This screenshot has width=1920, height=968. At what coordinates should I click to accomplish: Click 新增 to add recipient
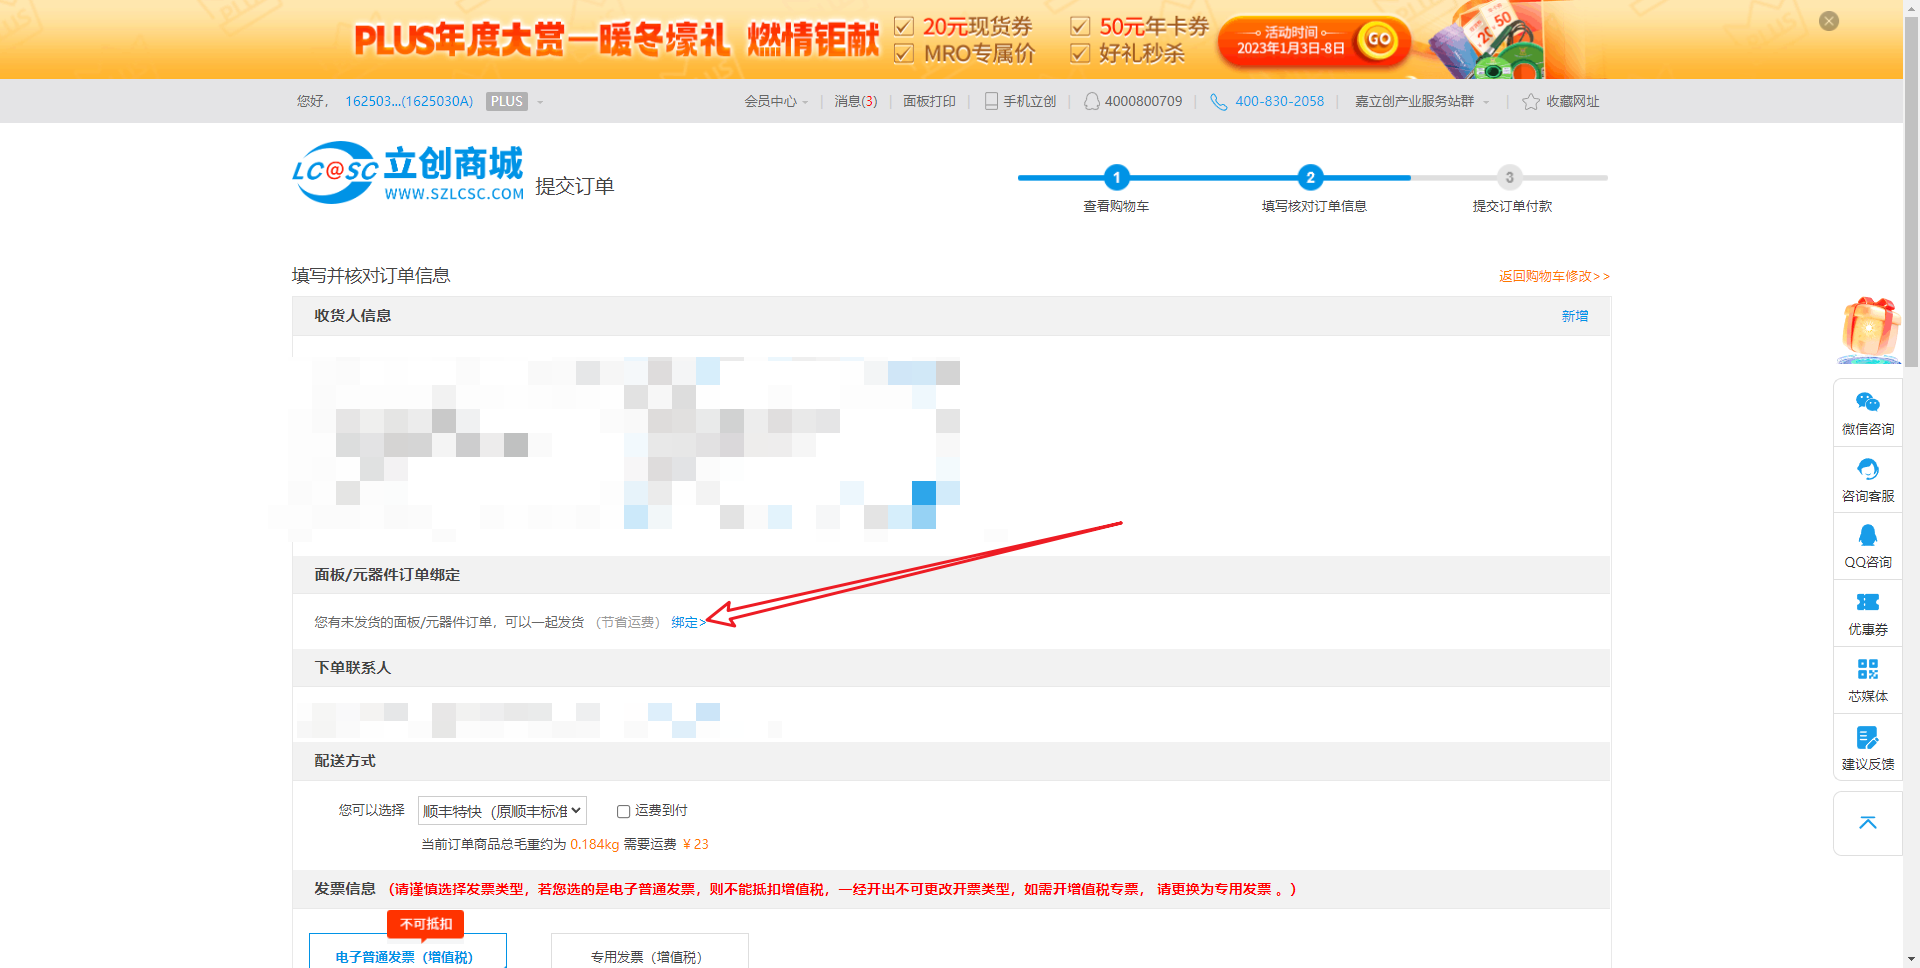pos(1575,316)
